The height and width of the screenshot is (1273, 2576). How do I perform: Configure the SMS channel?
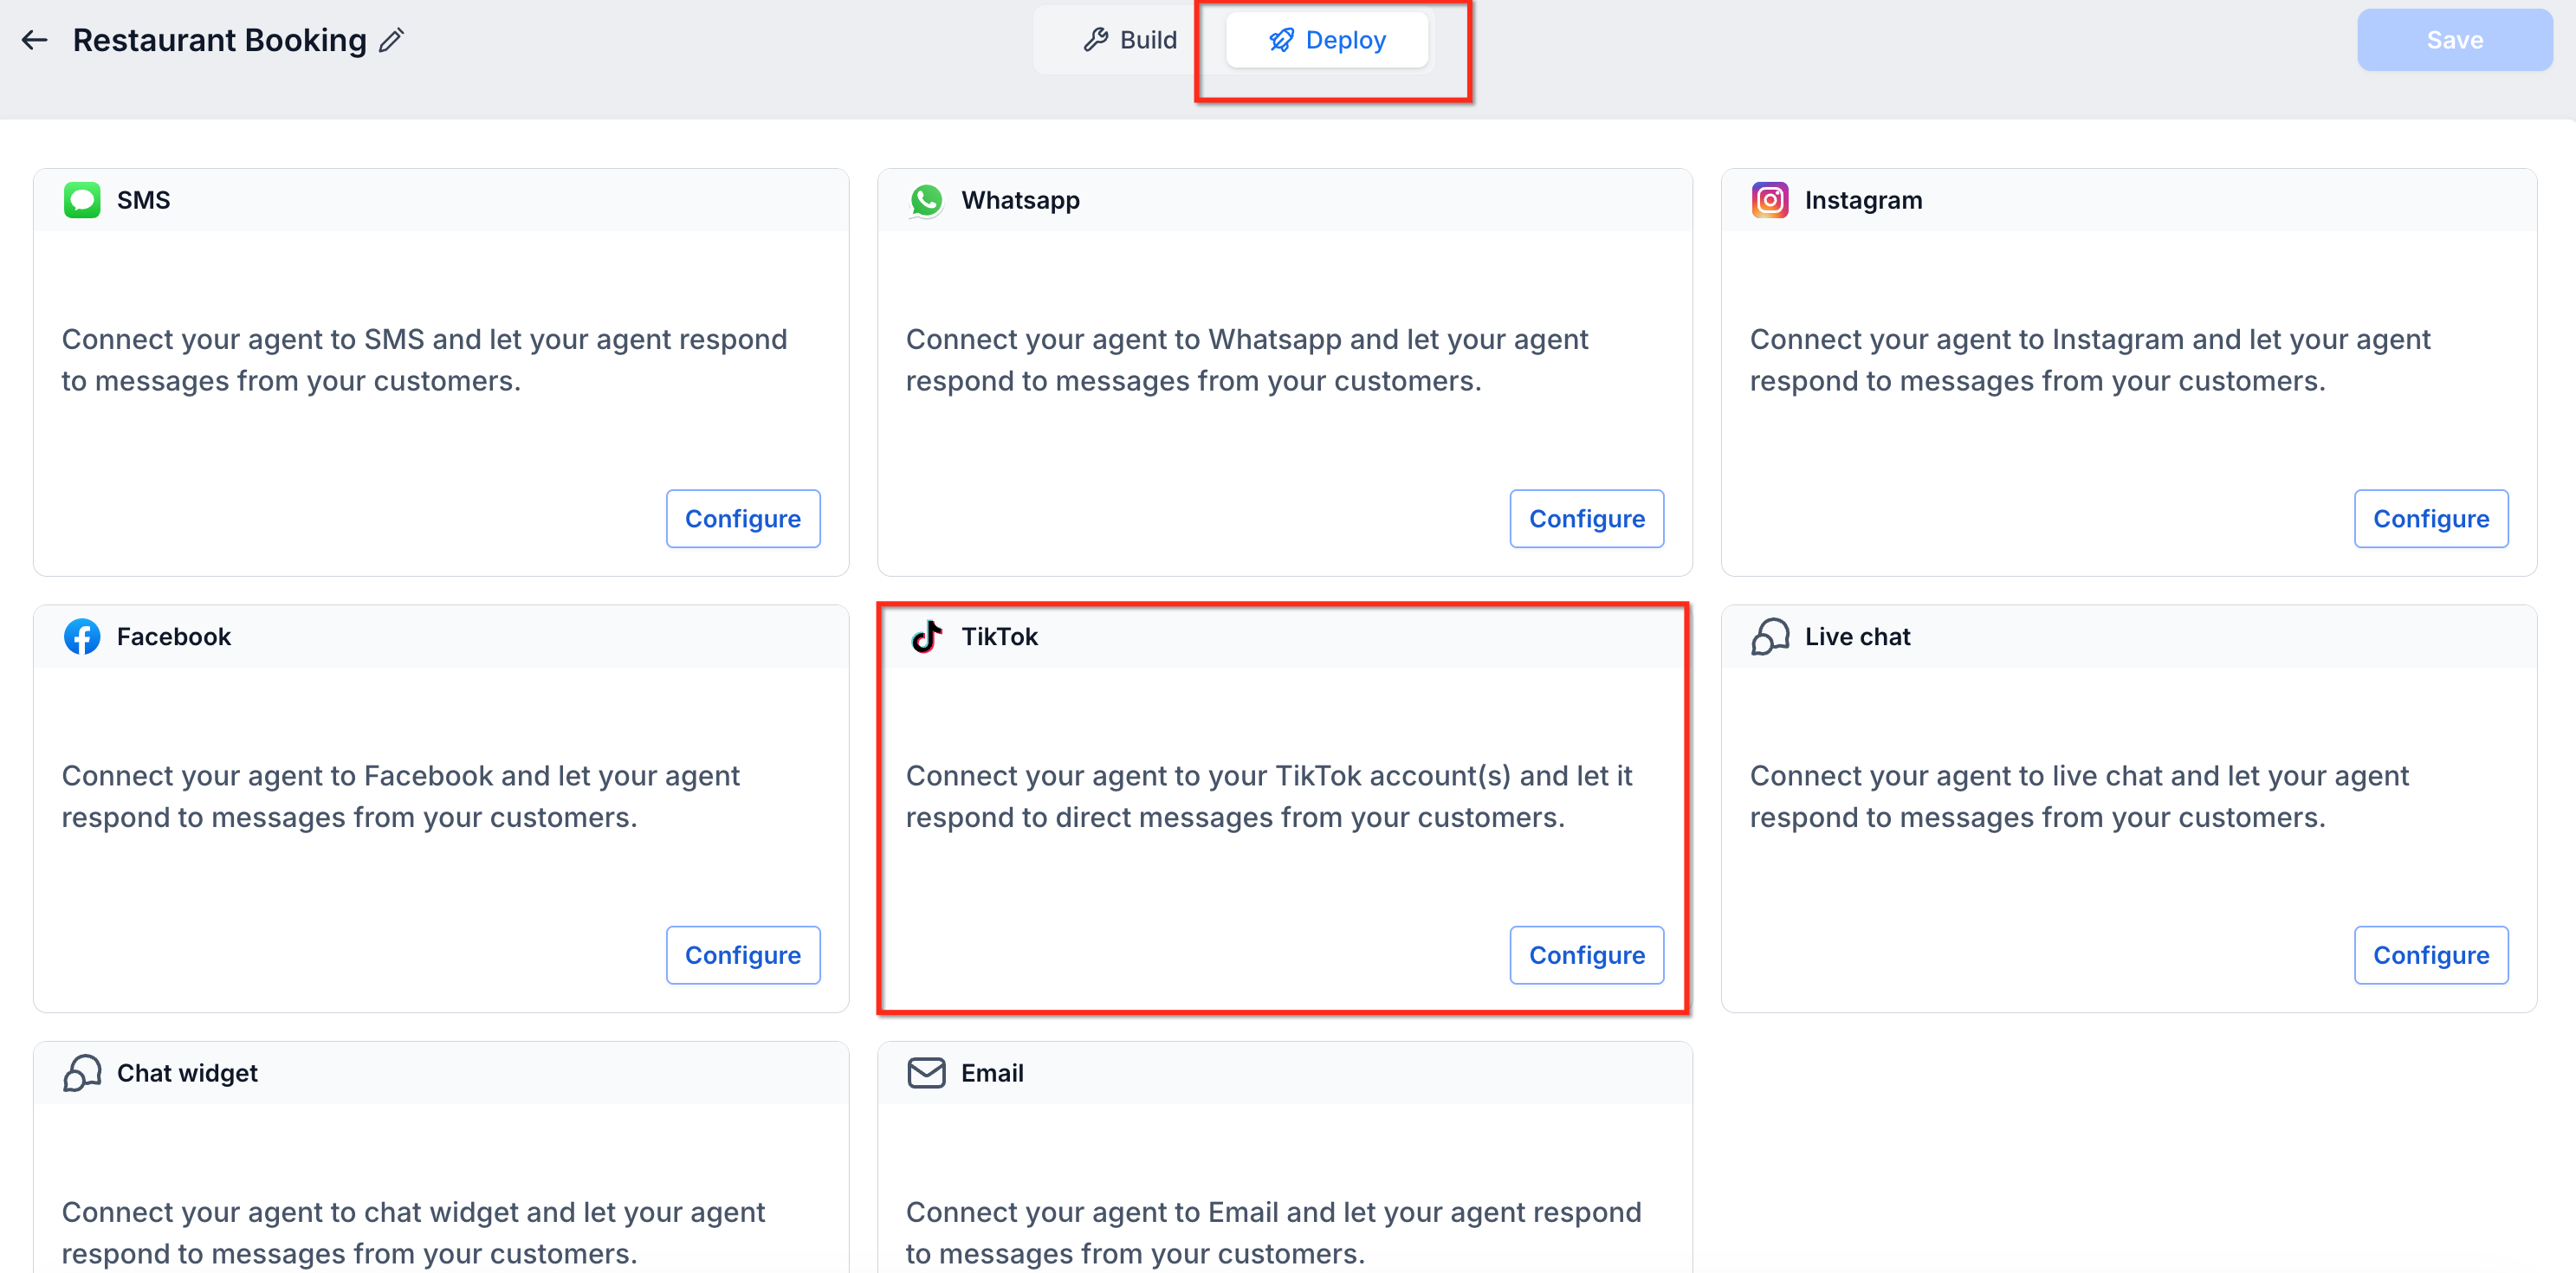(x=743, y=519)
